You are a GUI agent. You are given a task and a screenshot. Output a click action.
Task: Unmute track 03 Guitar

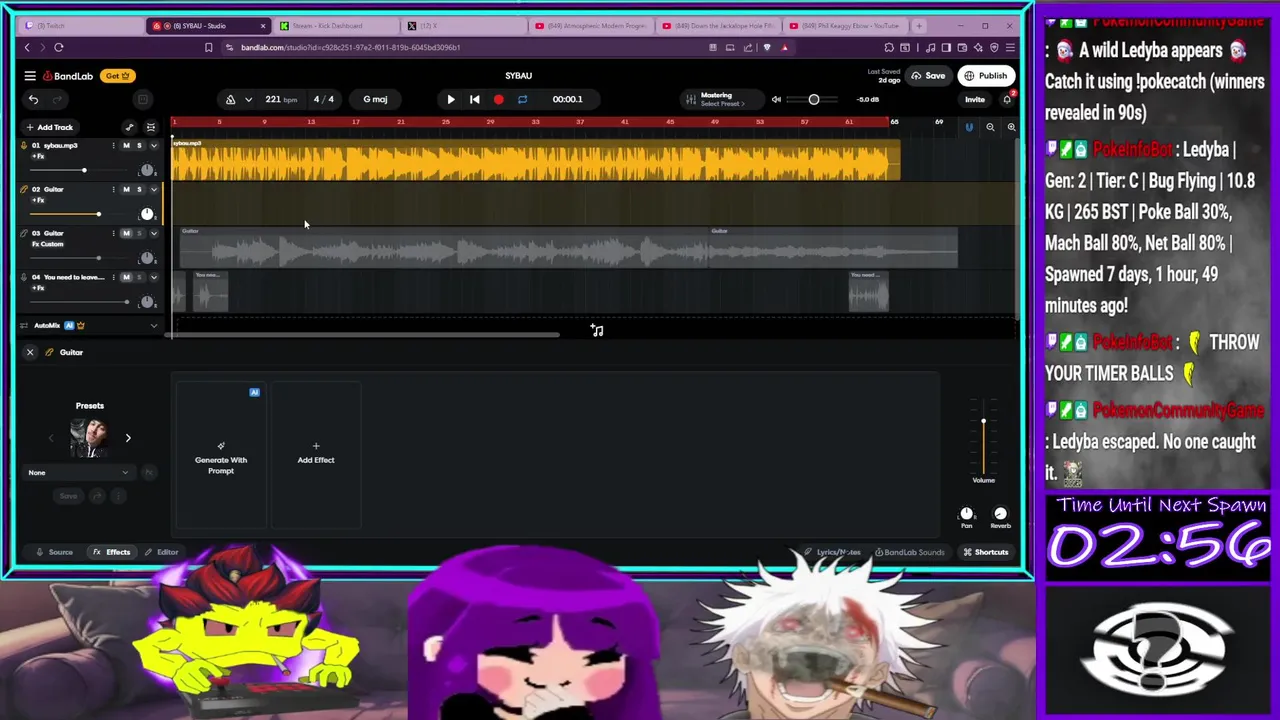[x=126, y=233]
